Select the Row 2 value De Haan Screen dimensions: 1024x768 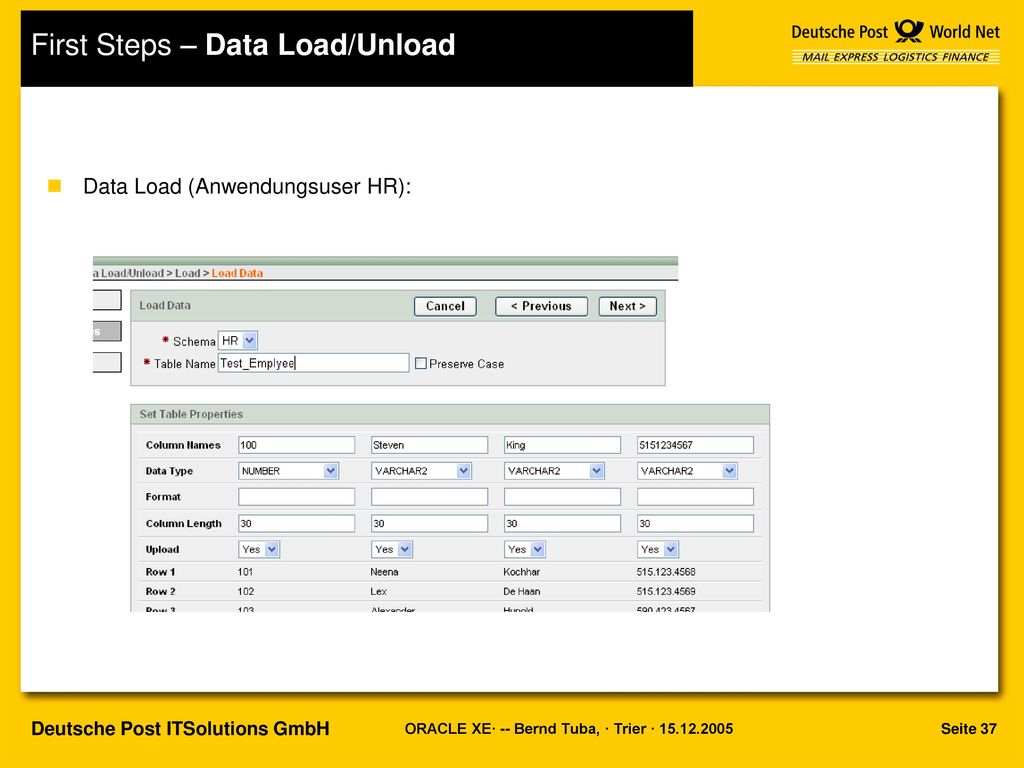pyautogui.click(x=522, y=591)
